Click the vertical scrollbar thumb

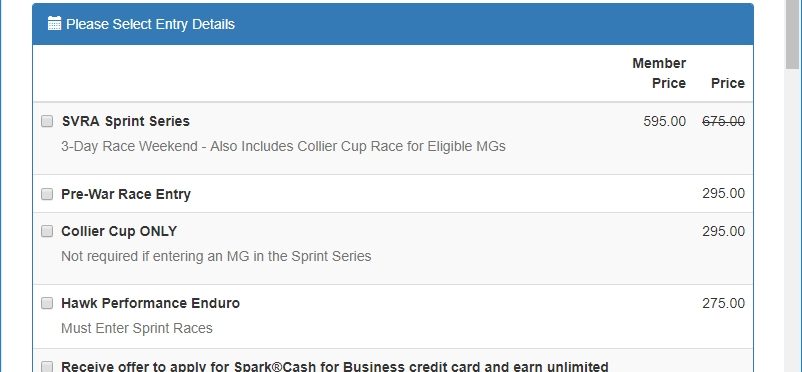point(793,34)
